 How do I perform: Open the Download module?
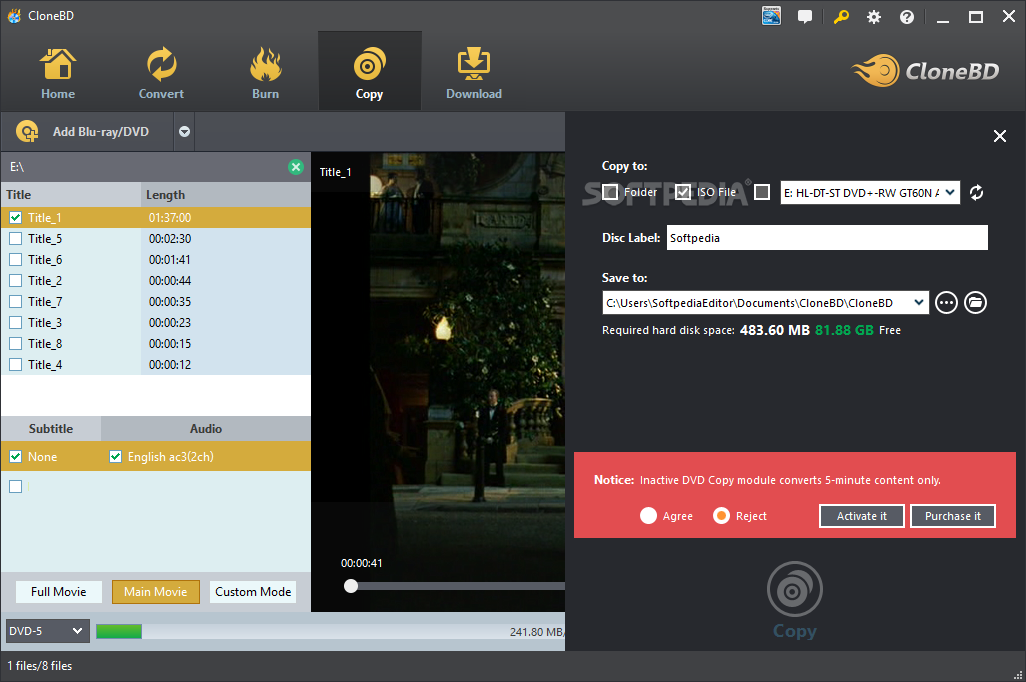click(x=474, y=73)
